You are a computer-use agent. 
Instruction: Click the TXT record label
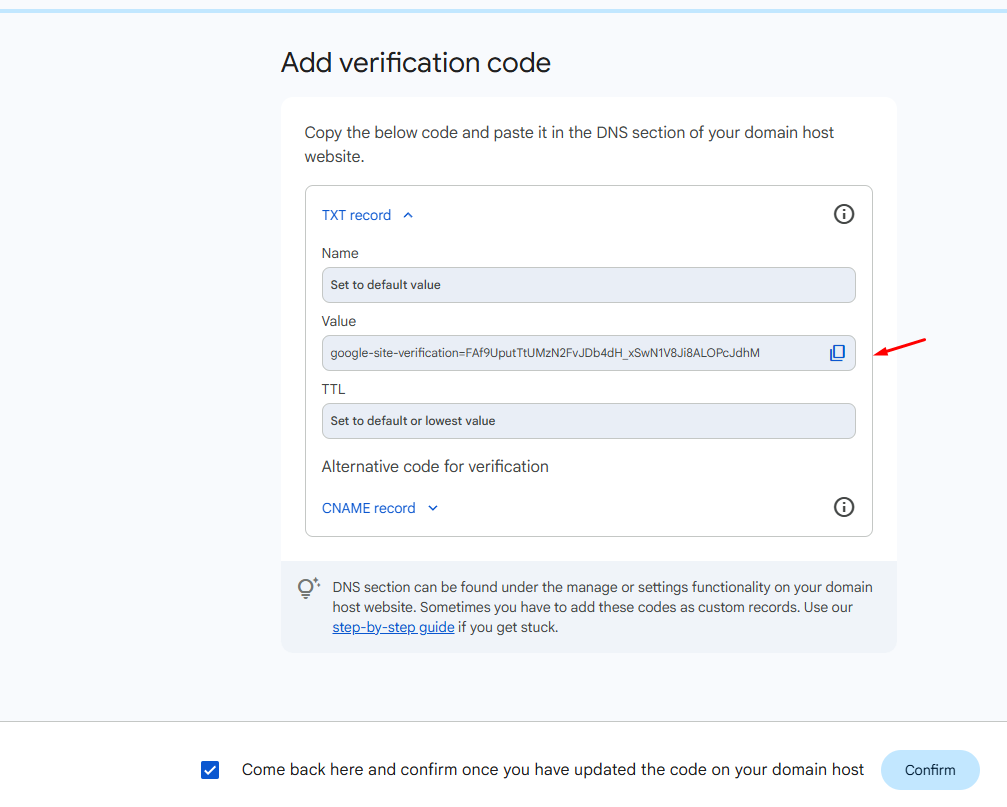(x=356, y=215)
